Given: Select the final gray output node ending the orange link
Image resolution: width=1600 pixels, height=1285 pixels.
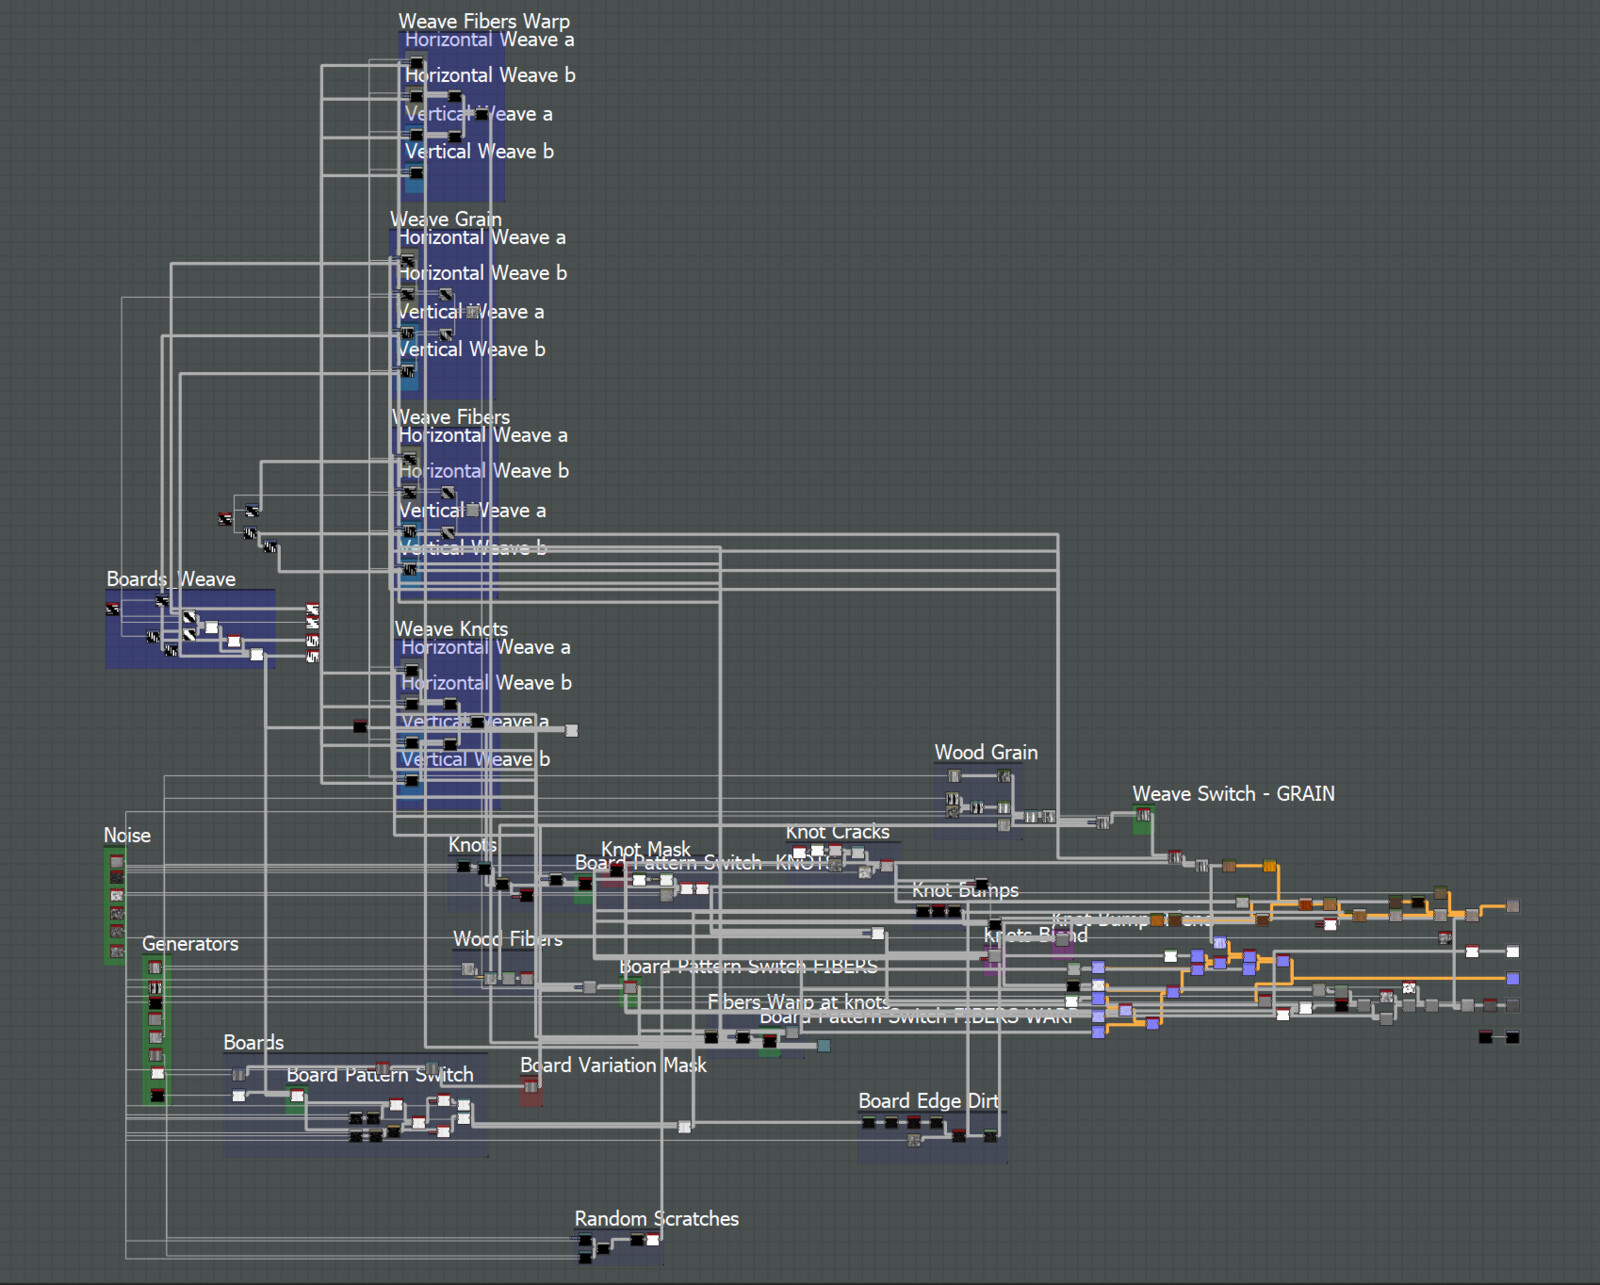Looking at the screenshot, I should (1513, 906).
